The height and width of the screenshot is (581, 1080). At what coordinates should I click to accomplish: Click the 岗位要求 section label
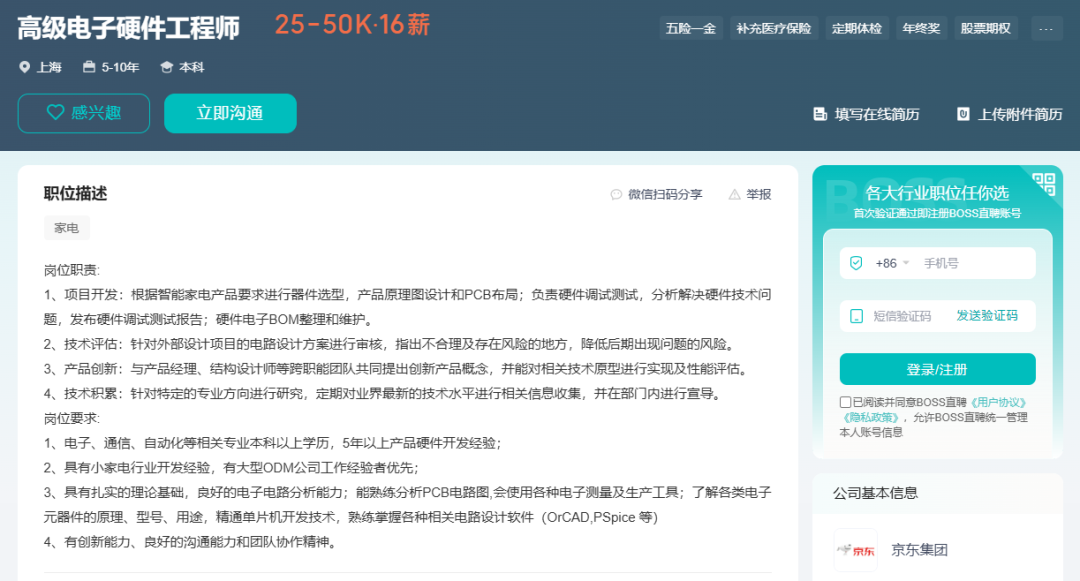click(x=72, y=418)
